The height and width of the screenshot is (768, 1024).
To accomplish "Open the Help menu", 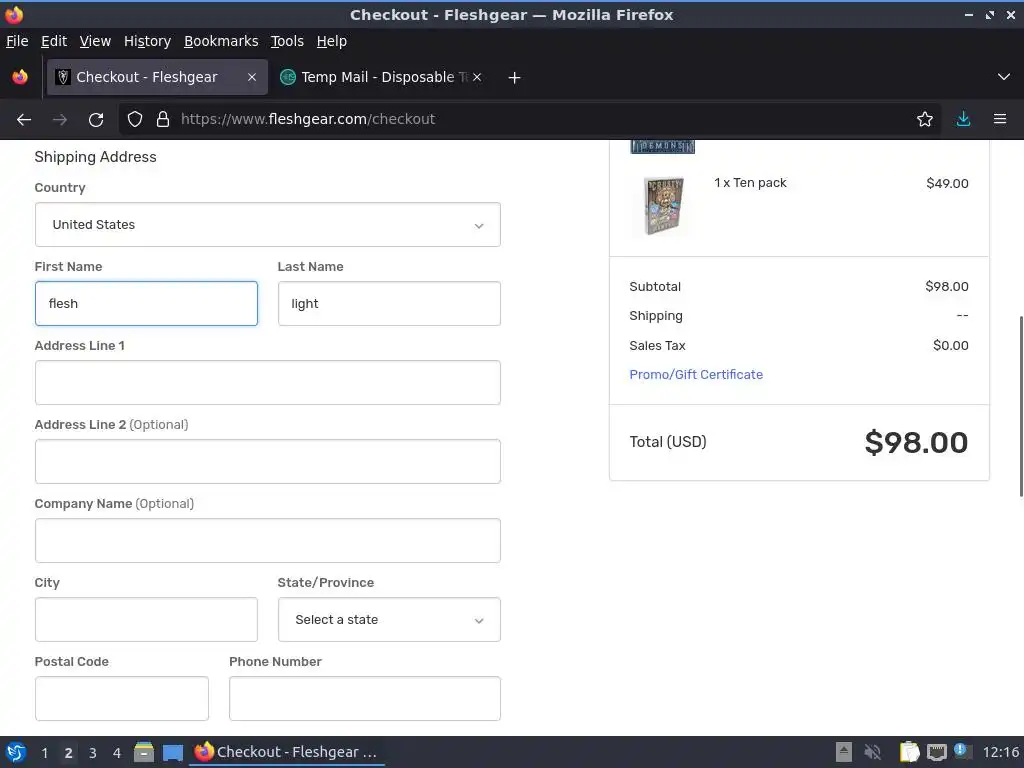I will pyautogui.click(x=331, y=41).
